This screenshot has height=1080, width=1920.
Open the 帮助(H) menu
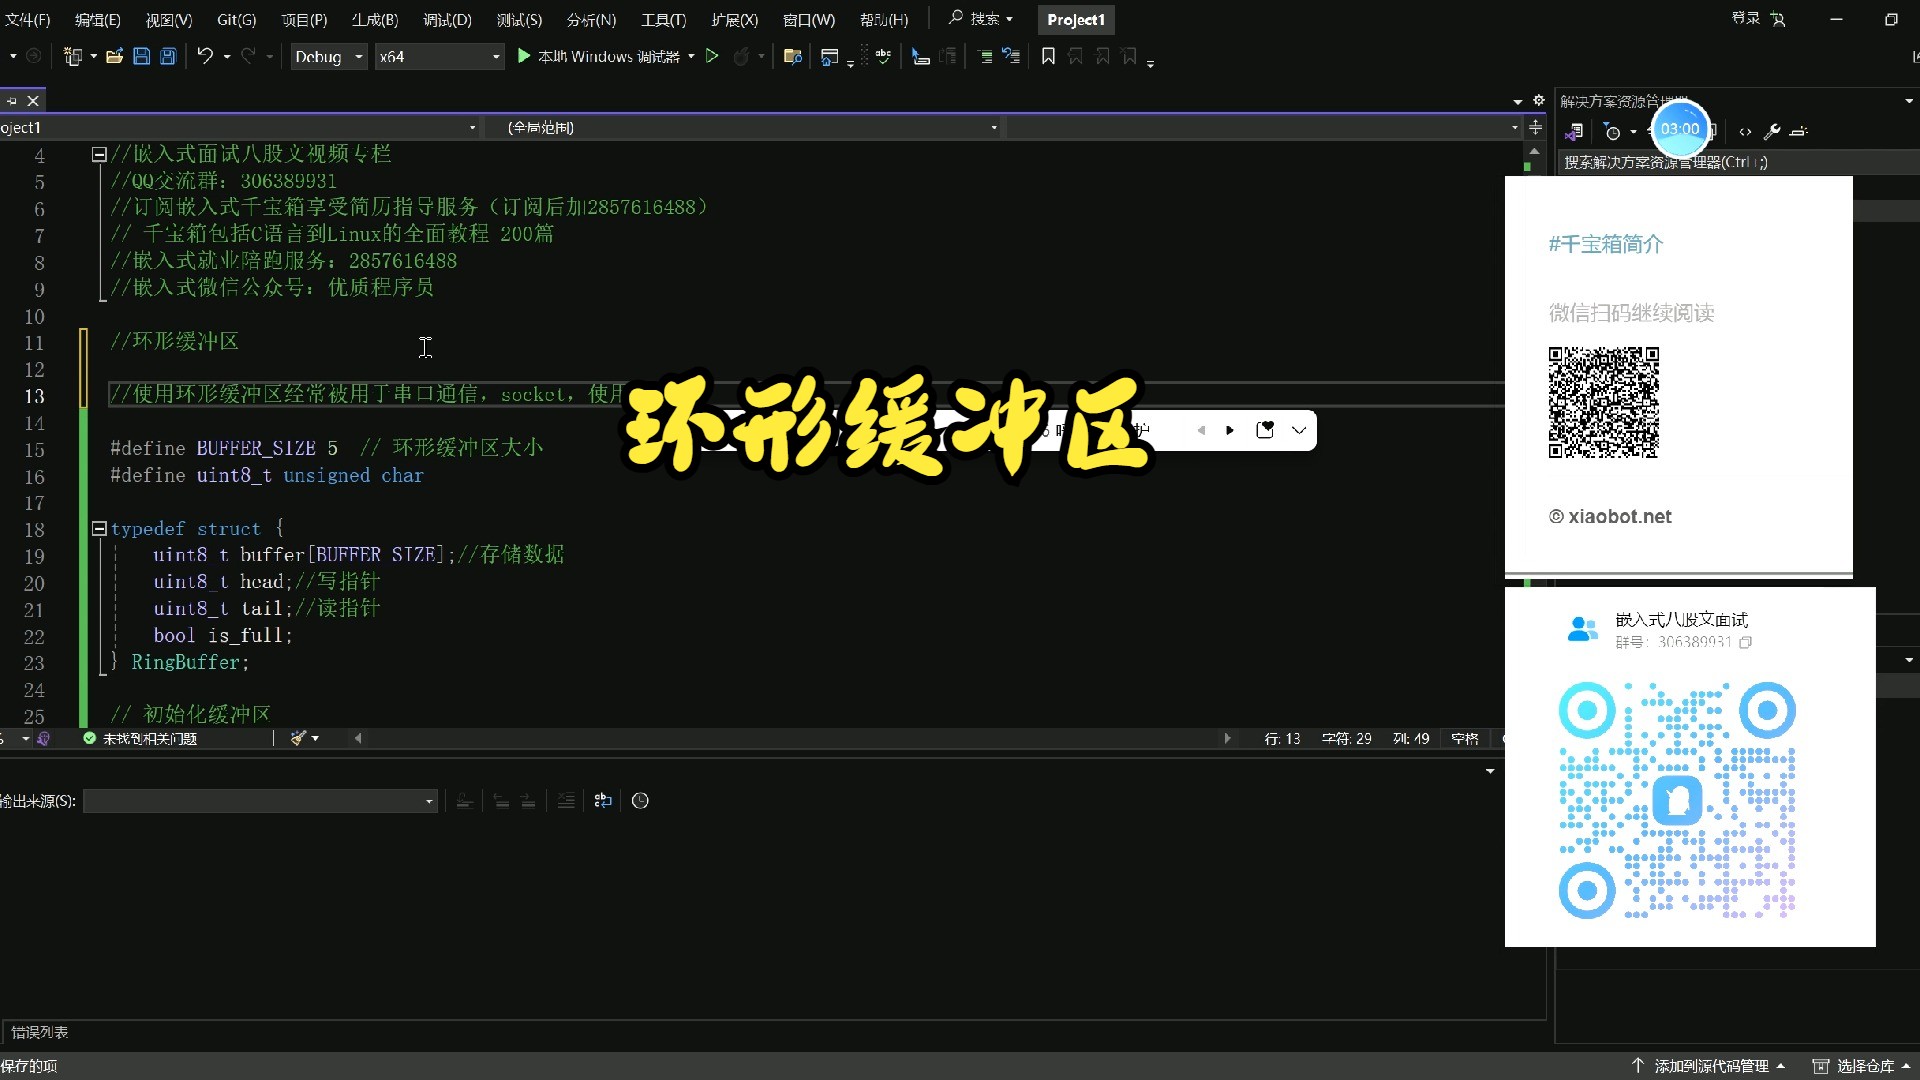(x=884, y=19)
